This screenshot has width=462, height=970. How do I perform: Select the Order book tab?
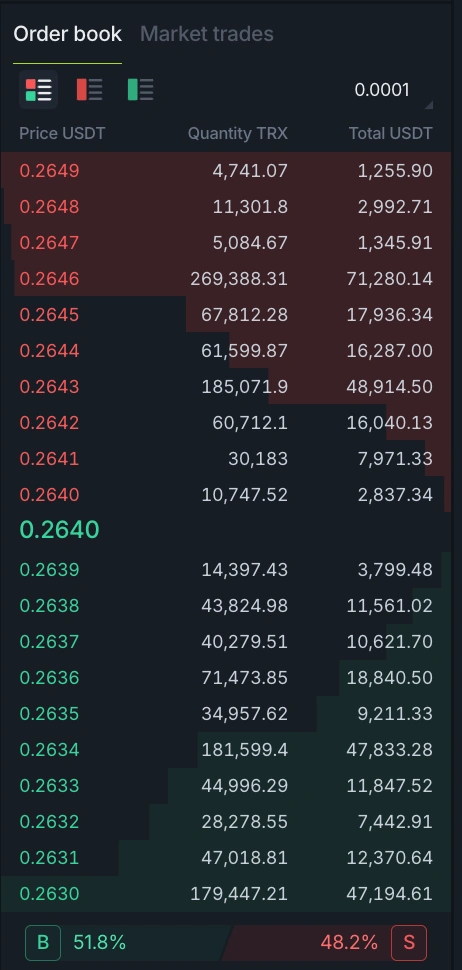(67, 33)
